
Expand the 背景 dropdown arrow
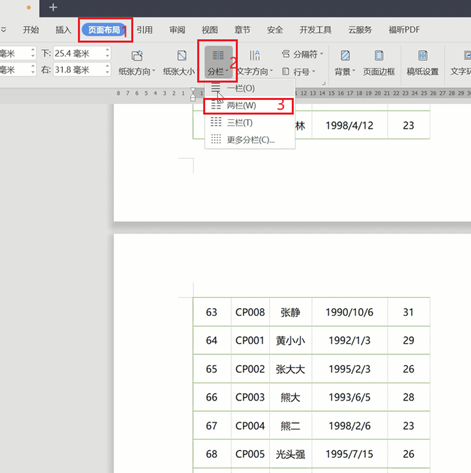tap(354, 71)
